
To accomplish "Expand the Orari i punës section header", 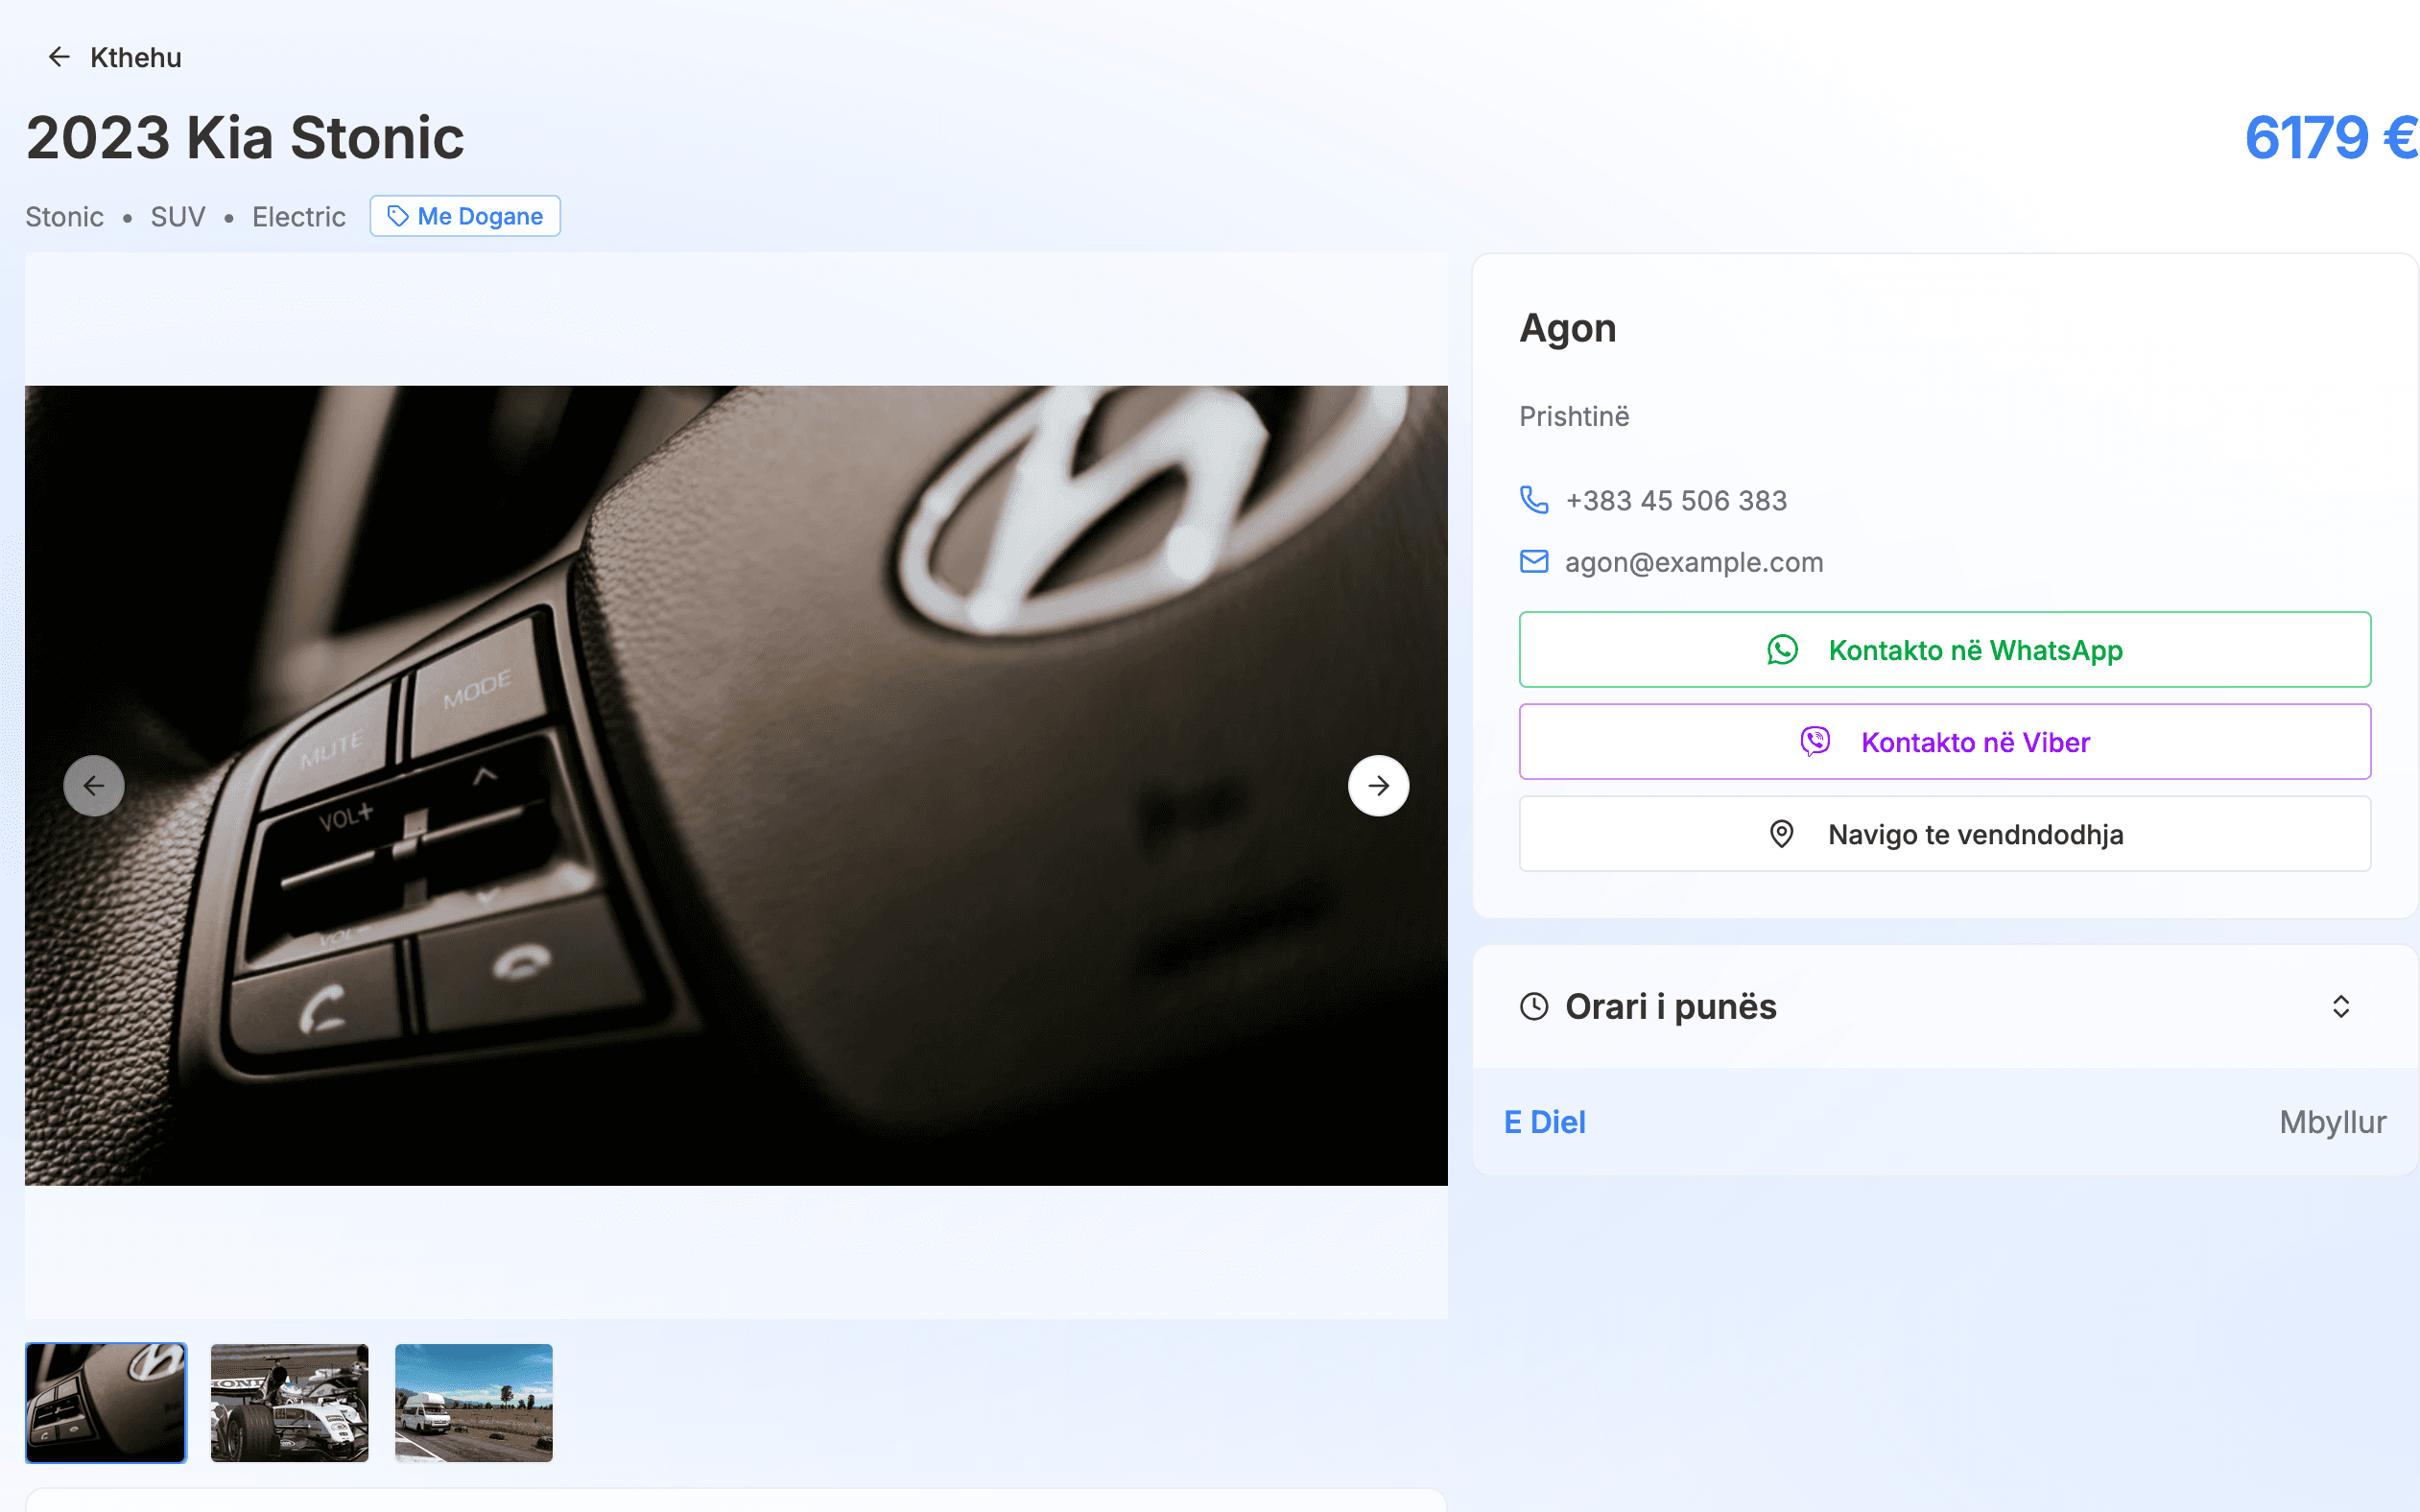I will click(1670, 1006).
